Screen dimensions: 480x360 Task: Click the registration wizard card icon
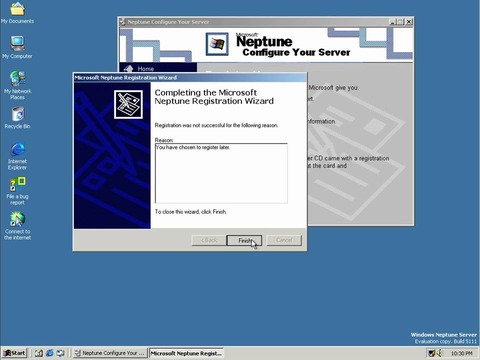(x=128, y=104)
